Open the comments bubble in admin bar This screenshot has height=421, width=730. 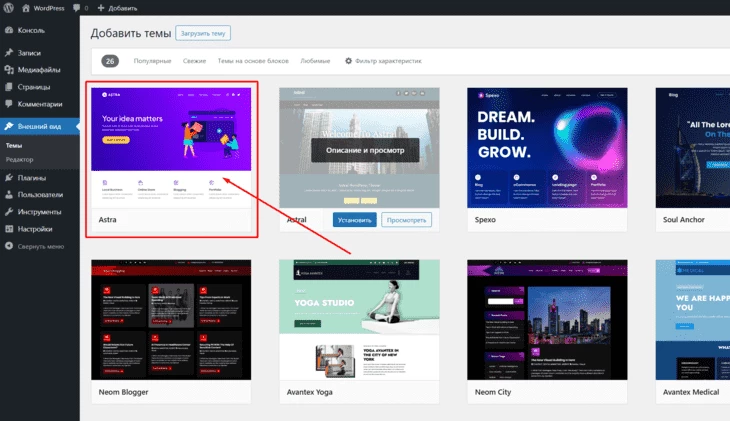[x=77, y=8]
